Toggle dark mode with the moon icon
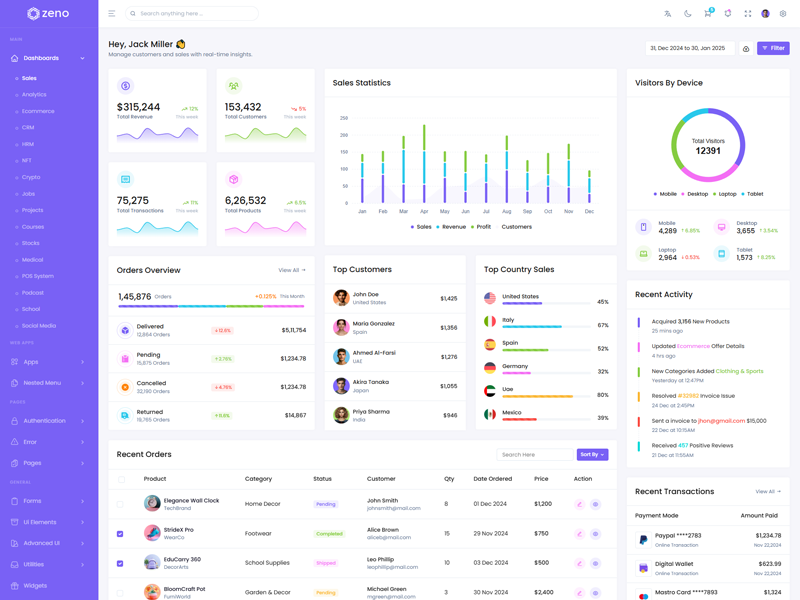The height and width of the screenshot is (600, 800). point(687,14)
